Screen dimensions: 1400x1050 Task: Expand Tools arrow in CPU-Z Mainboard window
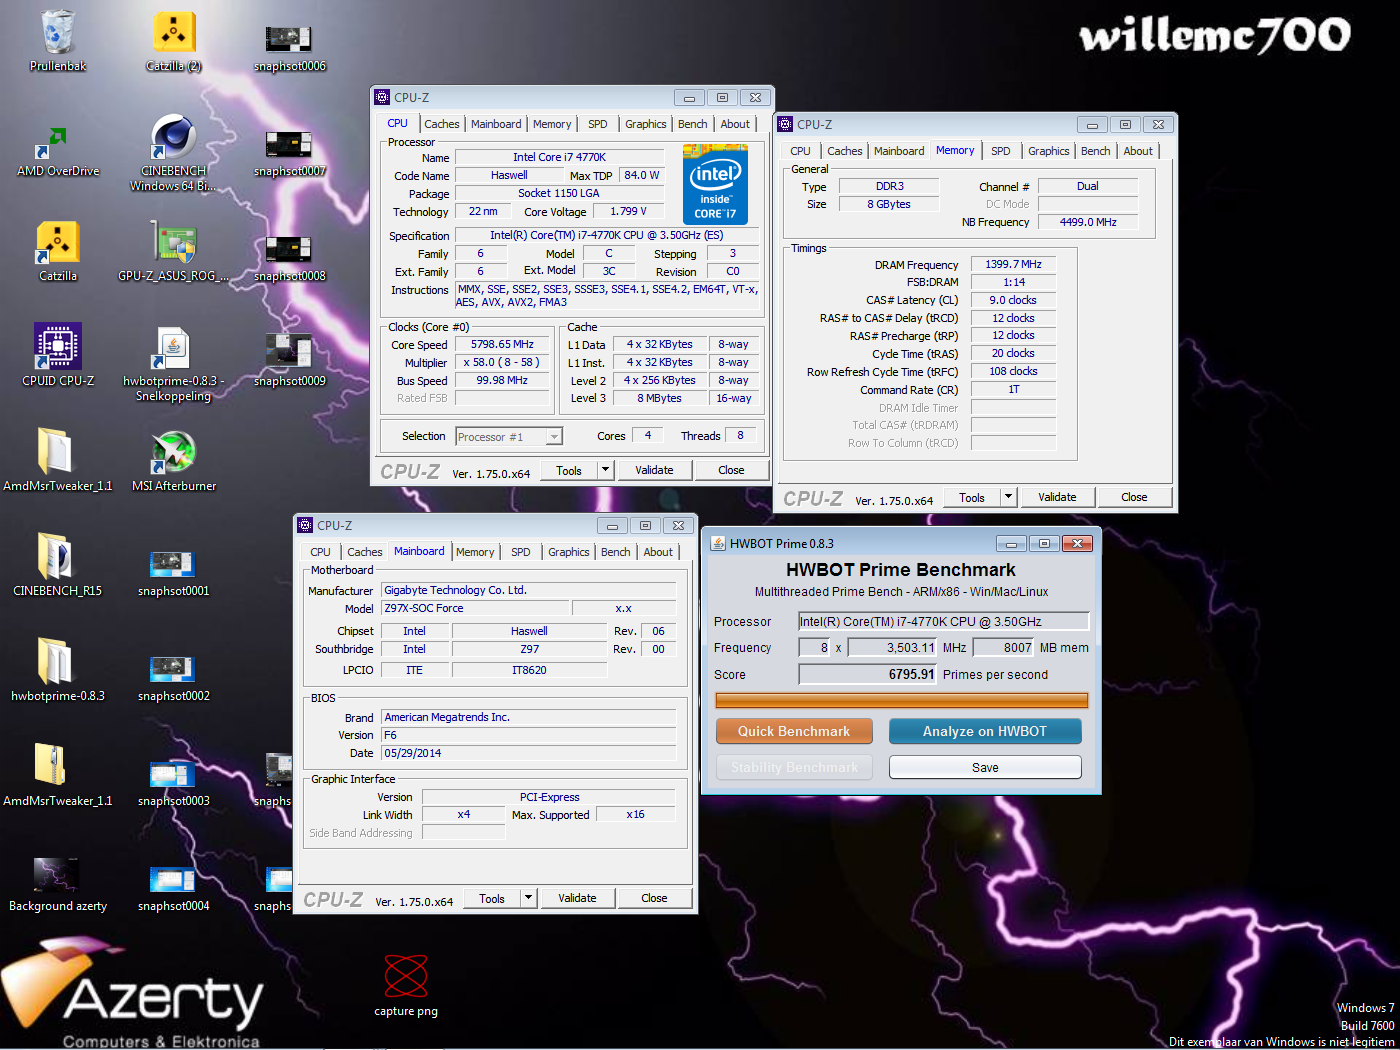pos(528,898)
